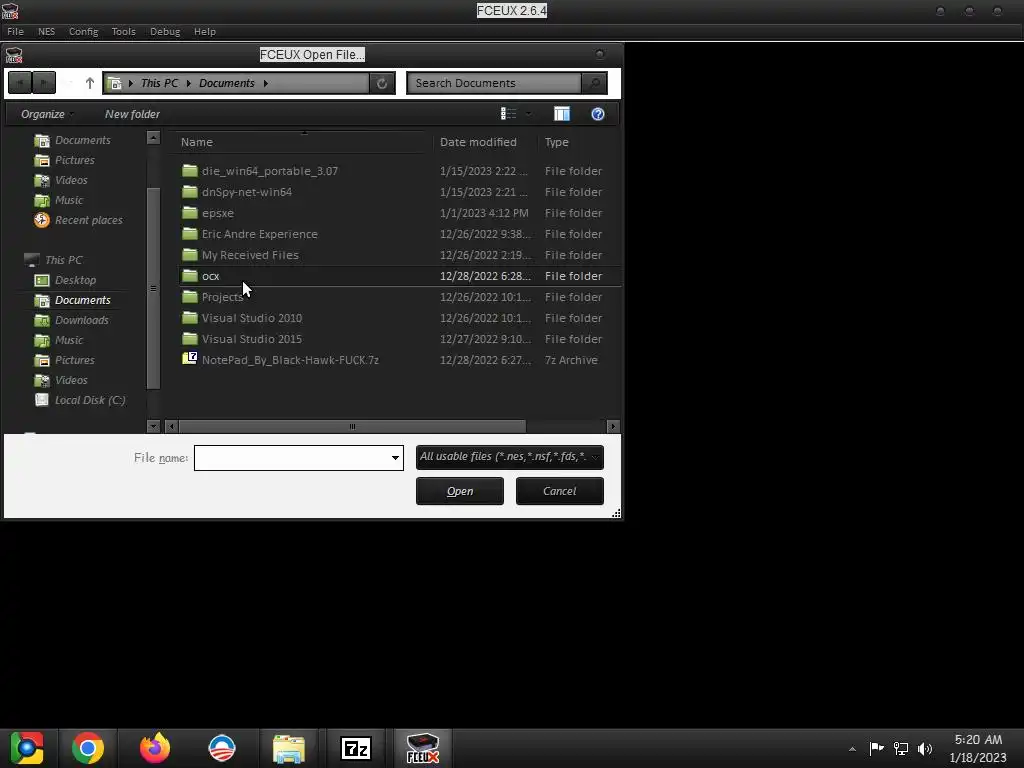Select the ocx folder

point(400,276)
